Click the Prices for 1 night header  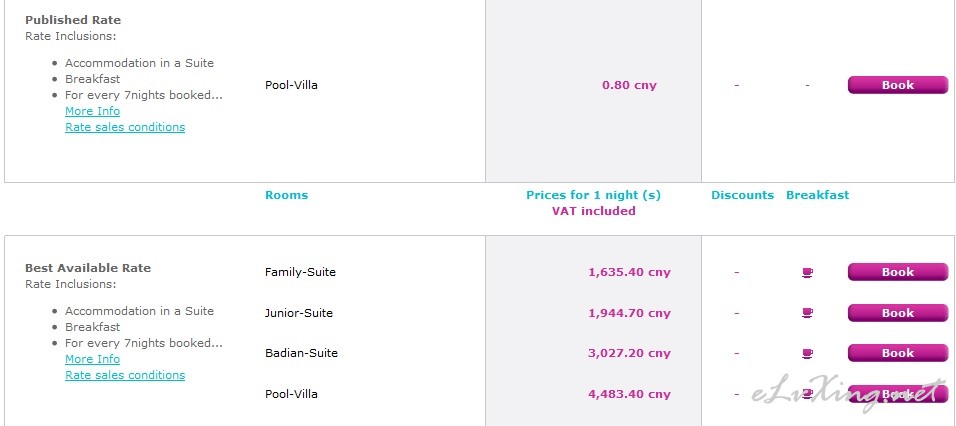click(593, 195)
